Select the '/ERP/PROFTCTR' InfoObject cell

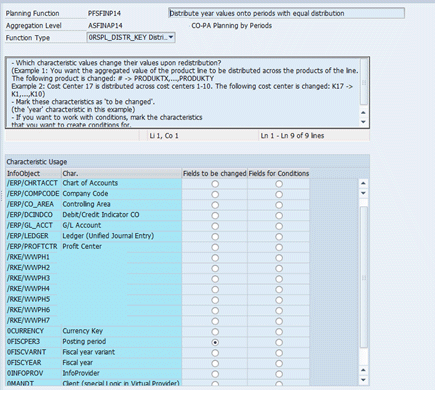pos(33,247)
